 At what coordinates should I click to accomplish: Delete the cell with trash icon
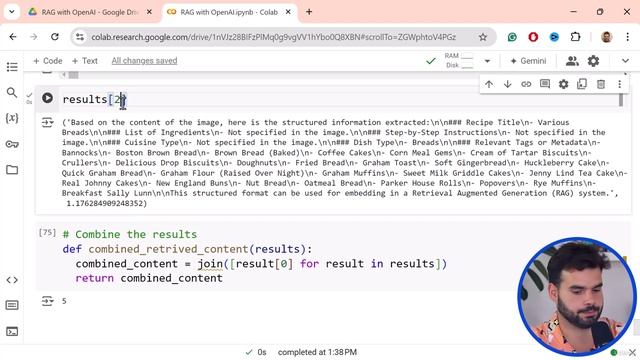coord(601,84)
